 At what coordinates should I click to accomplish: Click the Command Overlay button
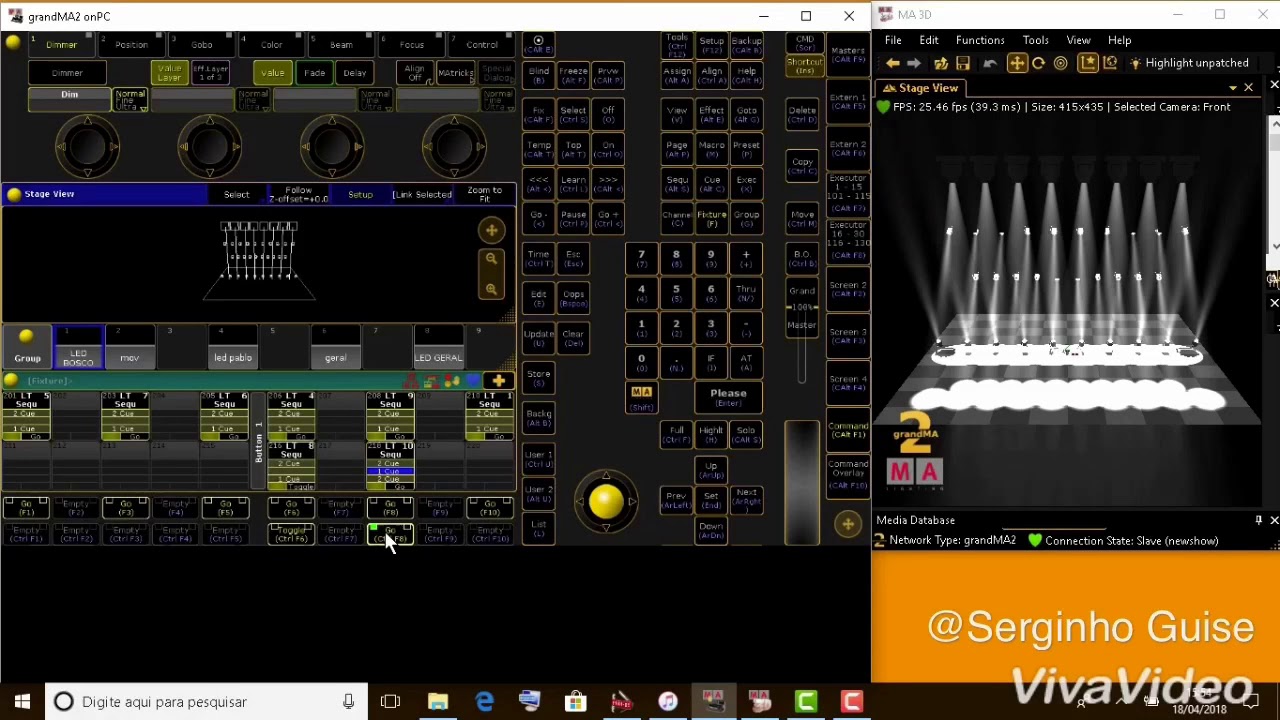(848, 474)
